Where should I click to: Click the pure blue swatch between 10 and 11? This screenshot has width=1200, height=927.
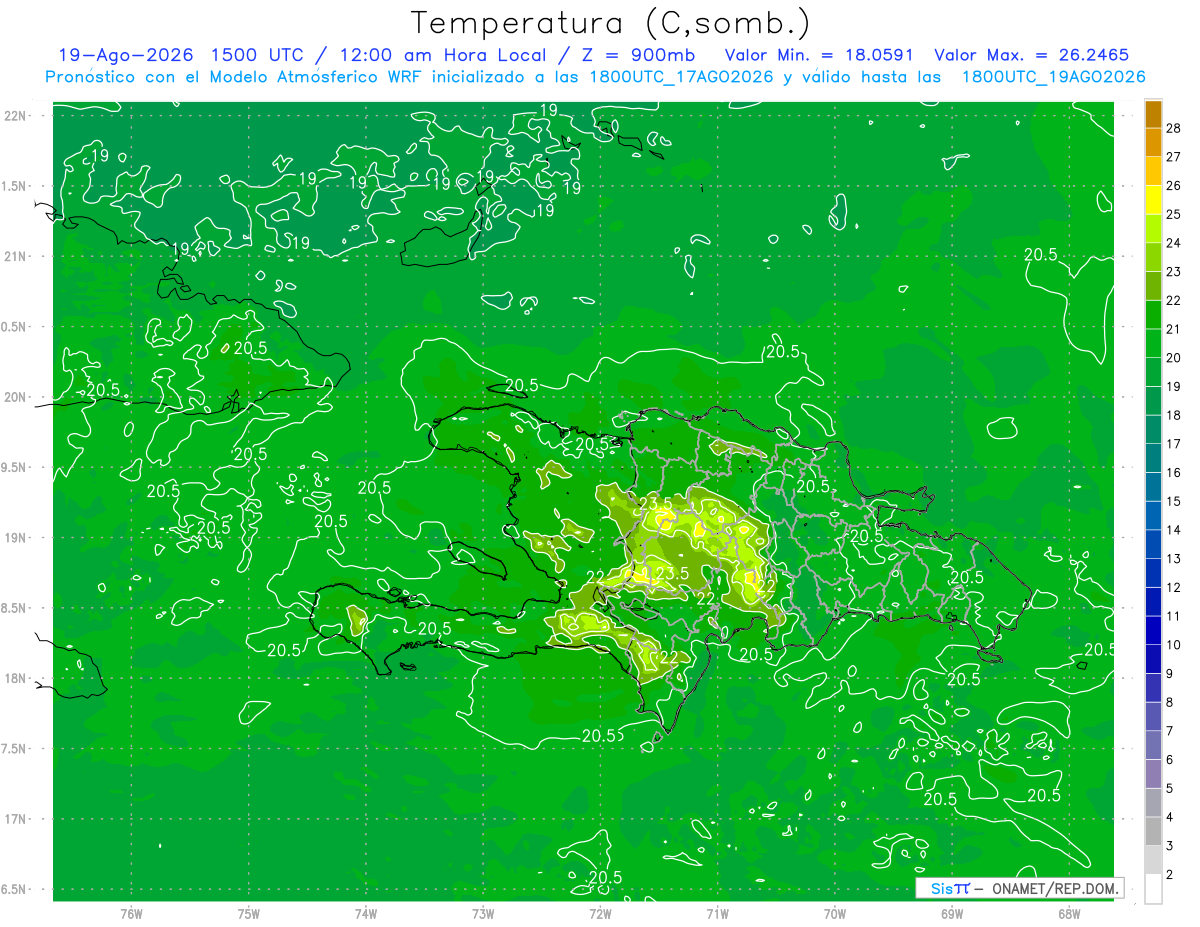(x=1153, y=631)
